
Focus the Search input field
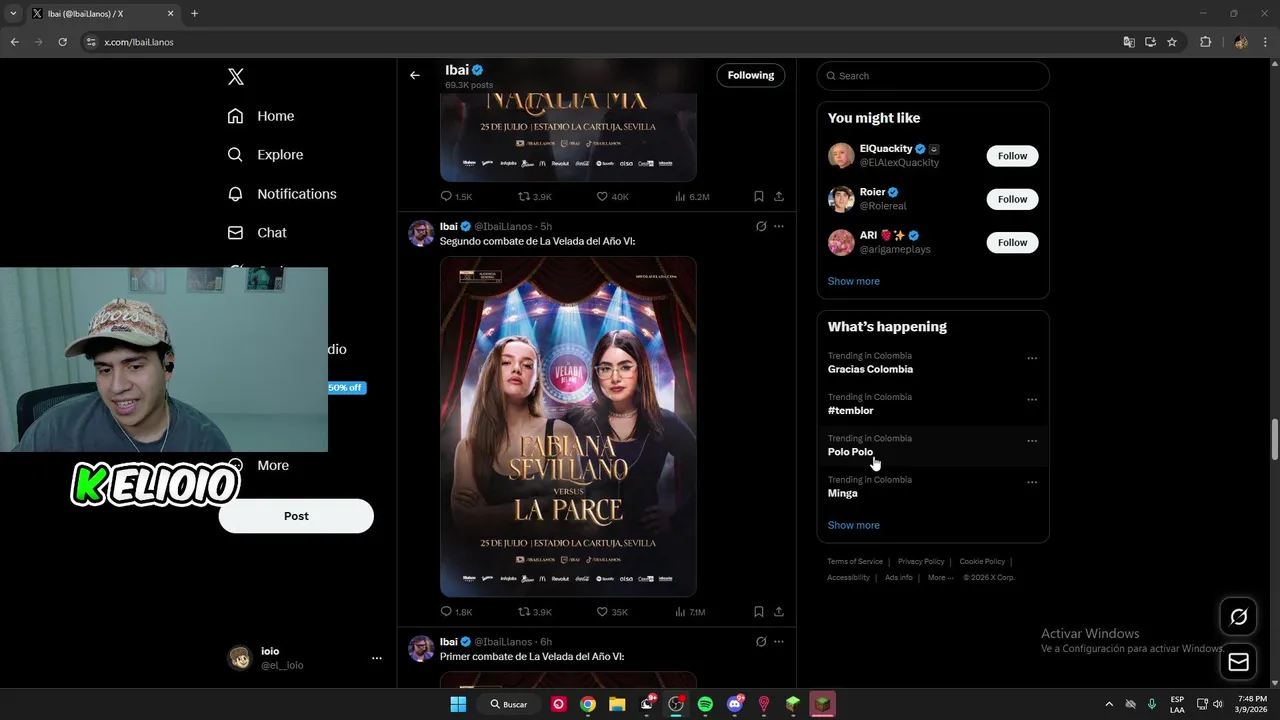[933, 76]
